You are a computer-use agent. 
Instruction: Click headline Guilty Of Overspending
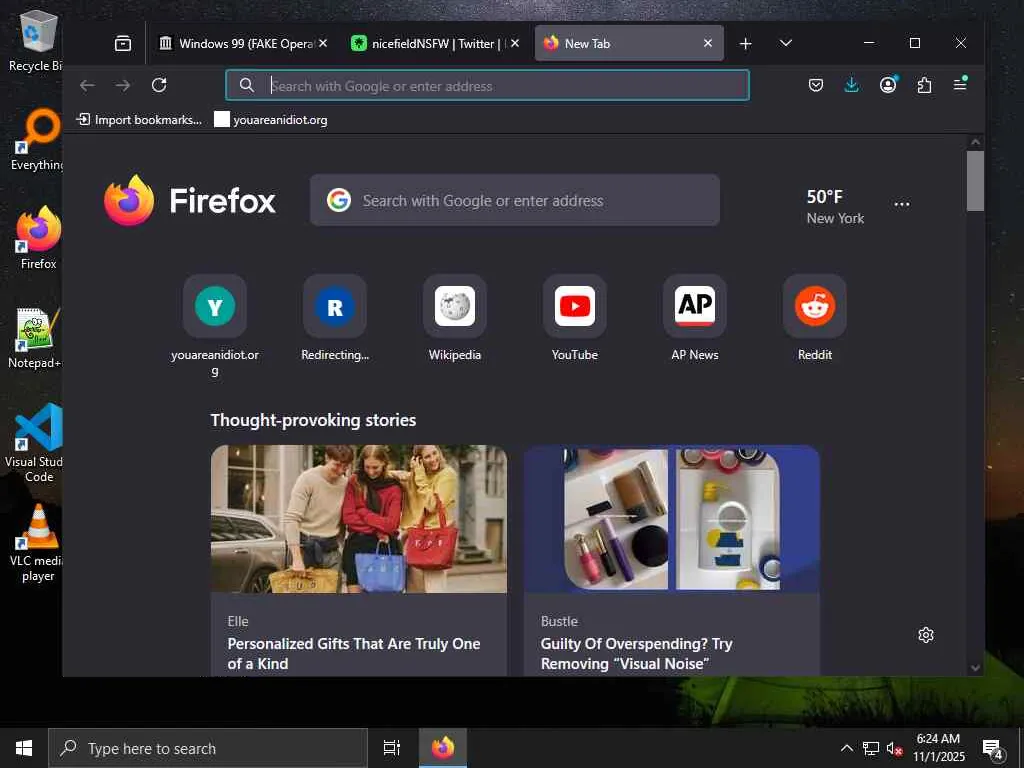(637, 653)
